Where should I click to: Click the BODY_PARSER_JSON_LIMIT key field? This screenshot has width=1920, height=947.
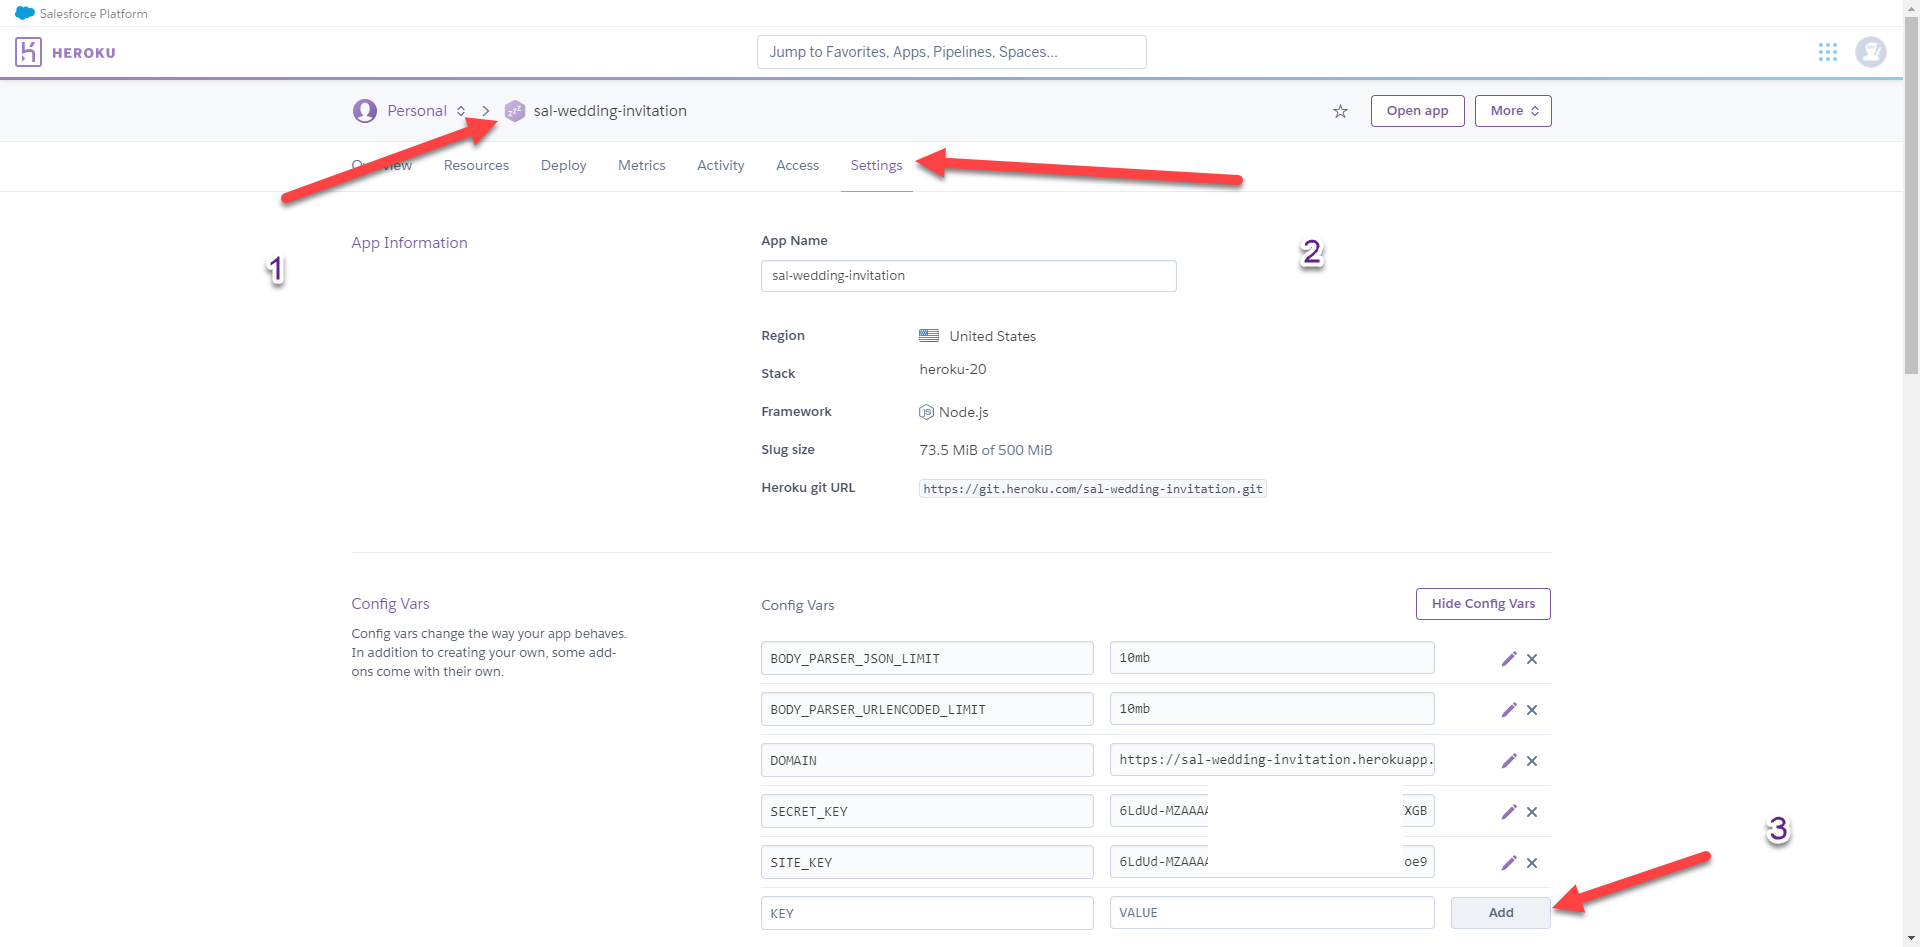pyautogui.click(x=927, y=658)
